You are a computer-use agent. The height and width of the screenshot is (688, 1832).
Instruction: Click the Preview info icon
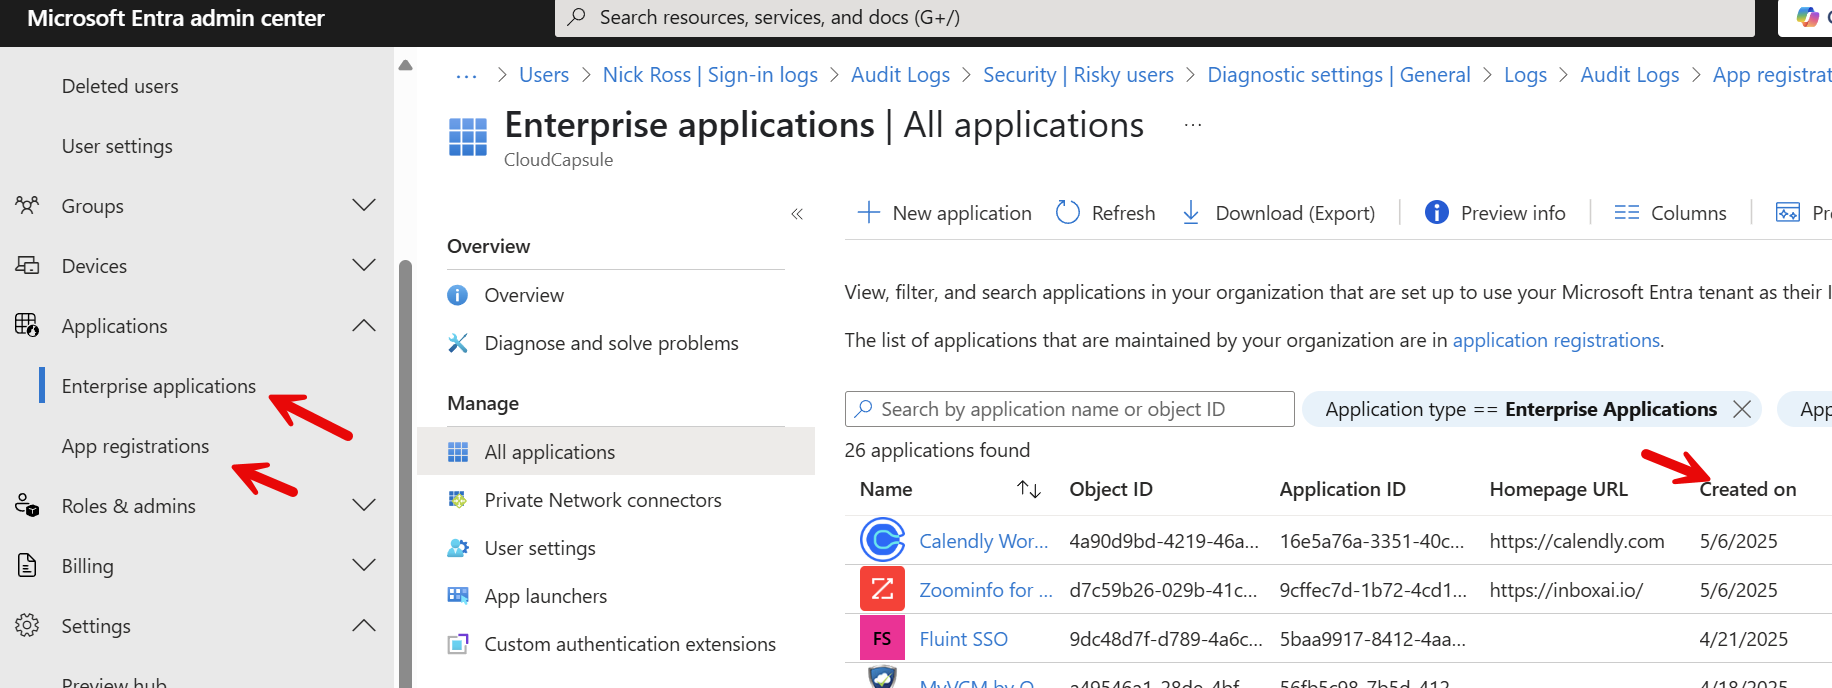[1437, 212]
